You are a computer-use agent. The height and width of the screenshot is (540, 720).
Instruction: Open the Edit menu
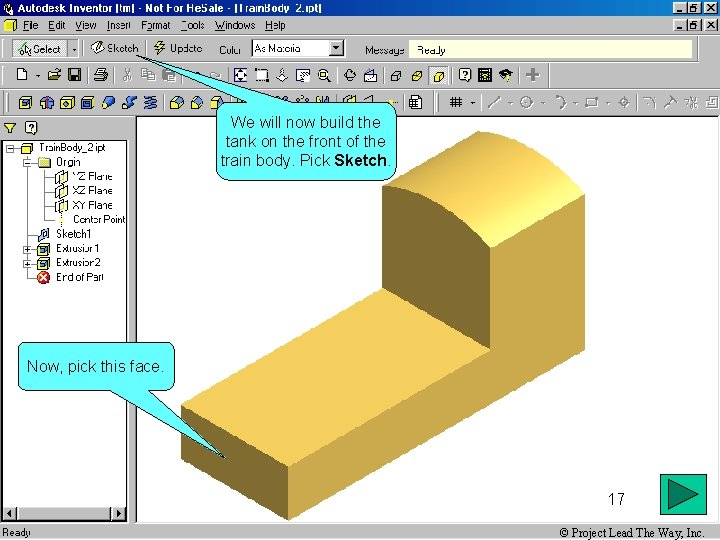57,25
